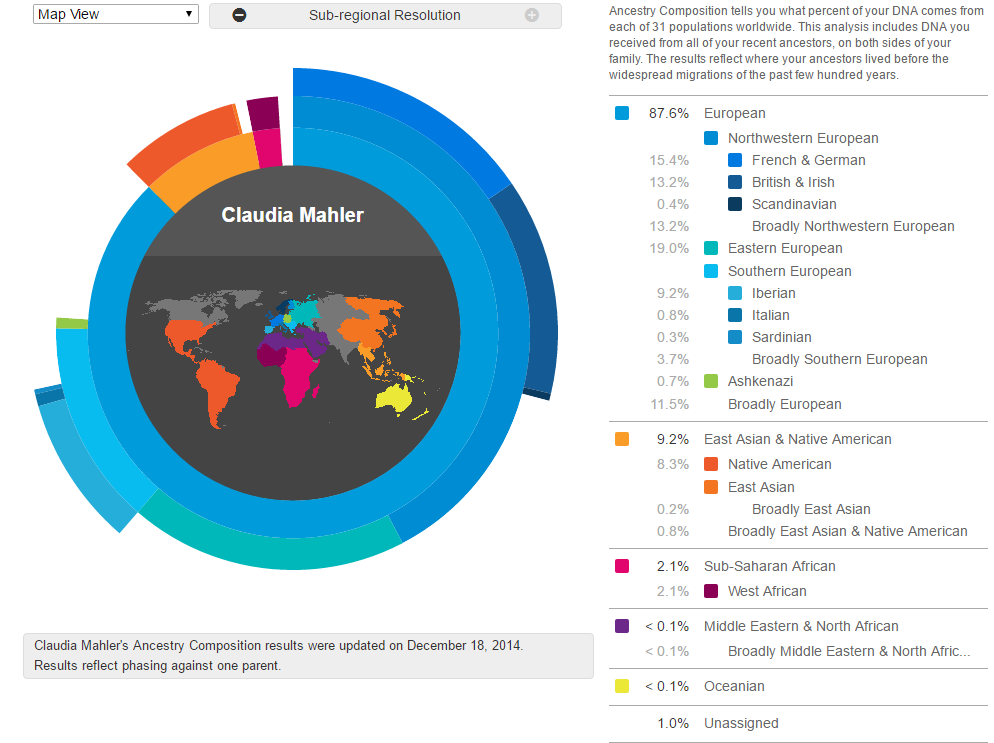Click the French & German legend square

click(x=735, y=160)
